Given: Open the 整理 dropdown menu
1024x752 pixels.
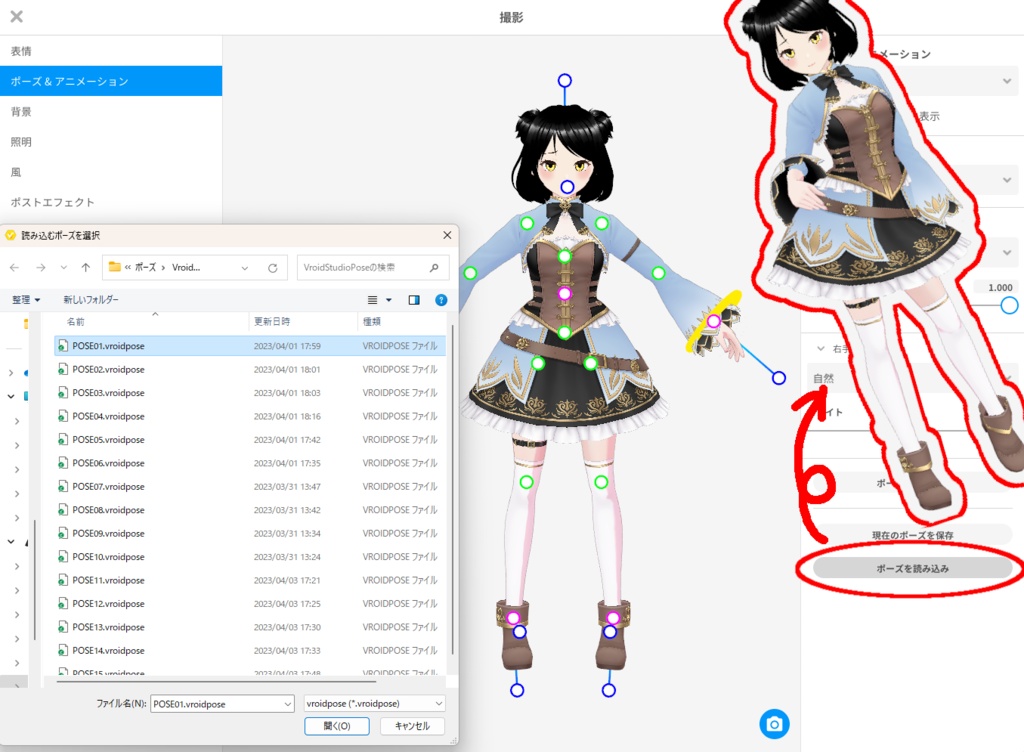Looking at the screenshot, I should (x=26, y=299).
